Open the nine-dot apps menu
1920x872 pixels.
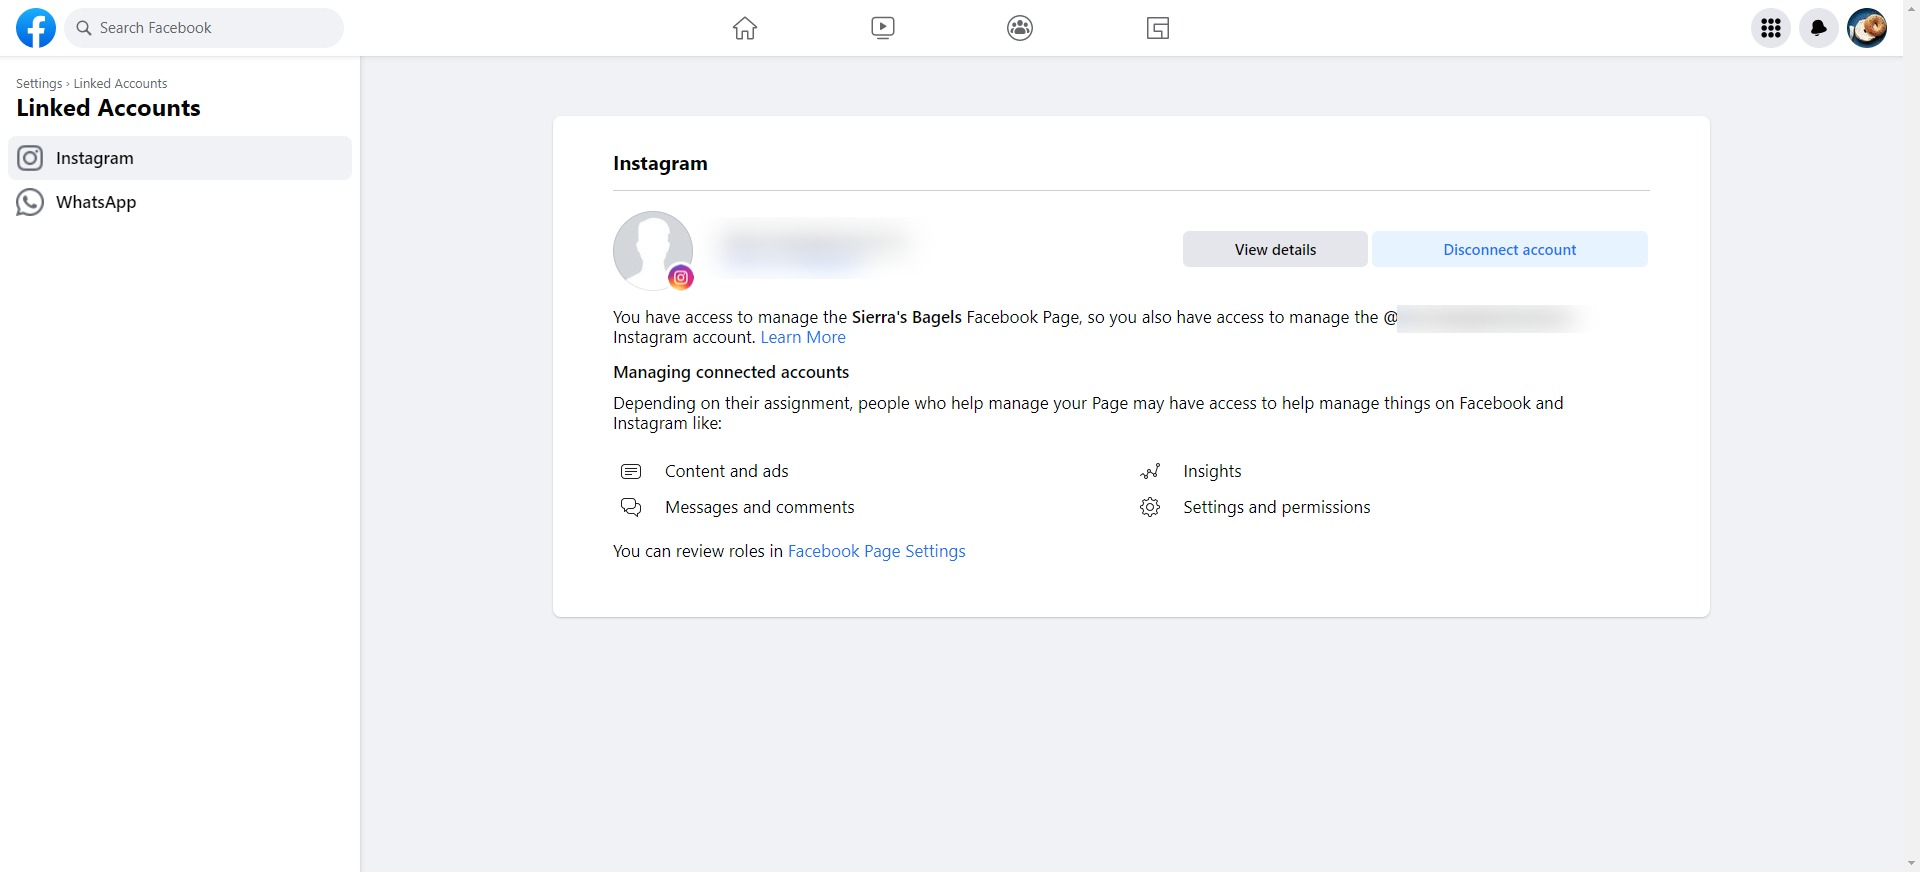(x=1771, y=28)
